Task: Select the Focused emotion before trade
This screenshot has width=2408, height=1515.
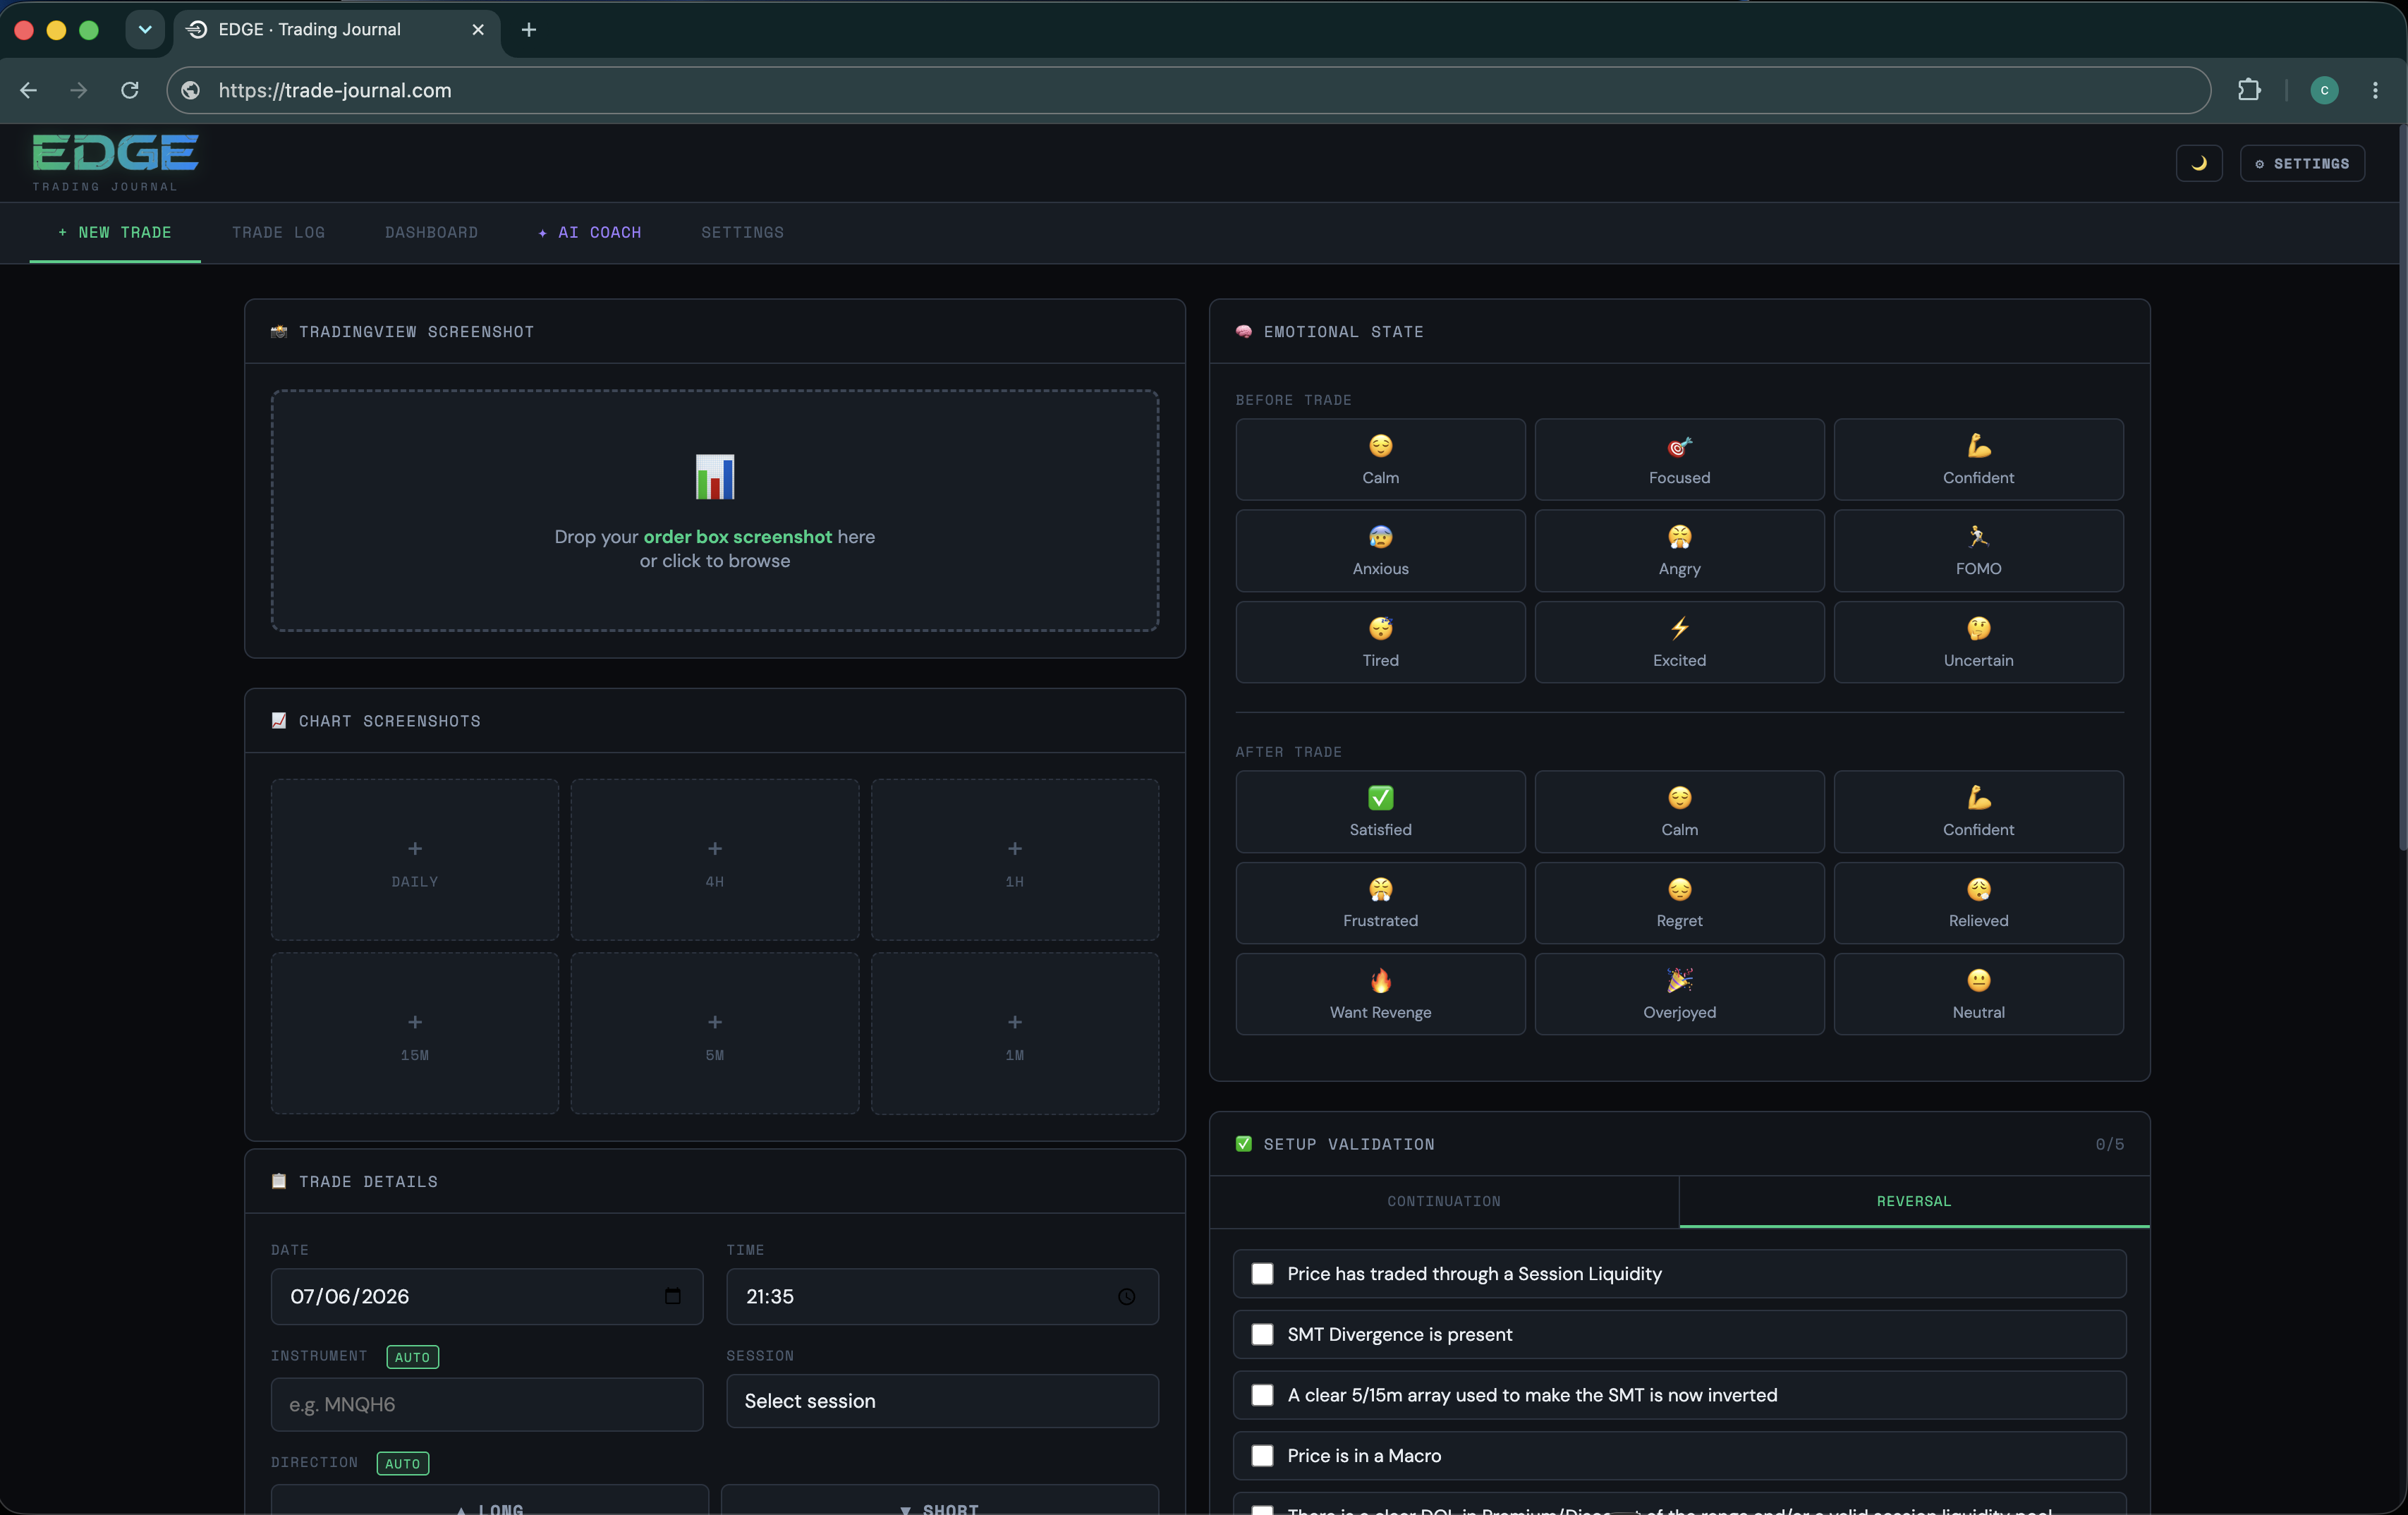Action: 1679,459
